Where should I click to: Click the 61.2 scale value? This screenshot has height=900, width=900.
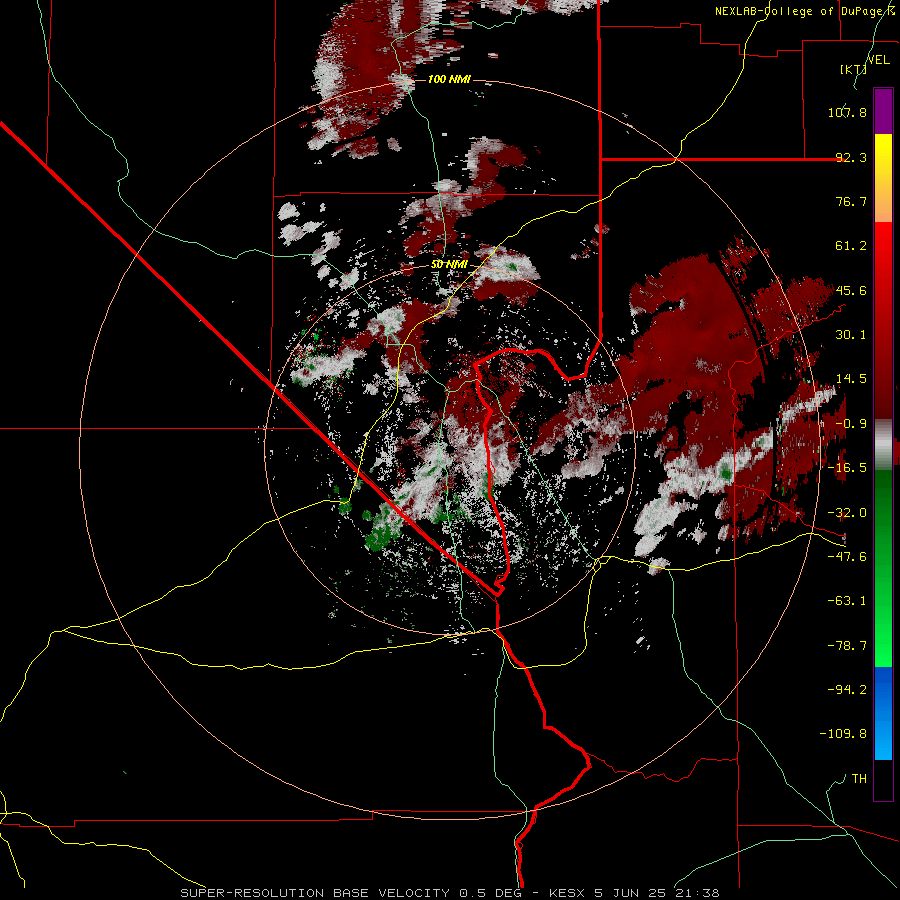pyautogui.click(x=851, y=246)
